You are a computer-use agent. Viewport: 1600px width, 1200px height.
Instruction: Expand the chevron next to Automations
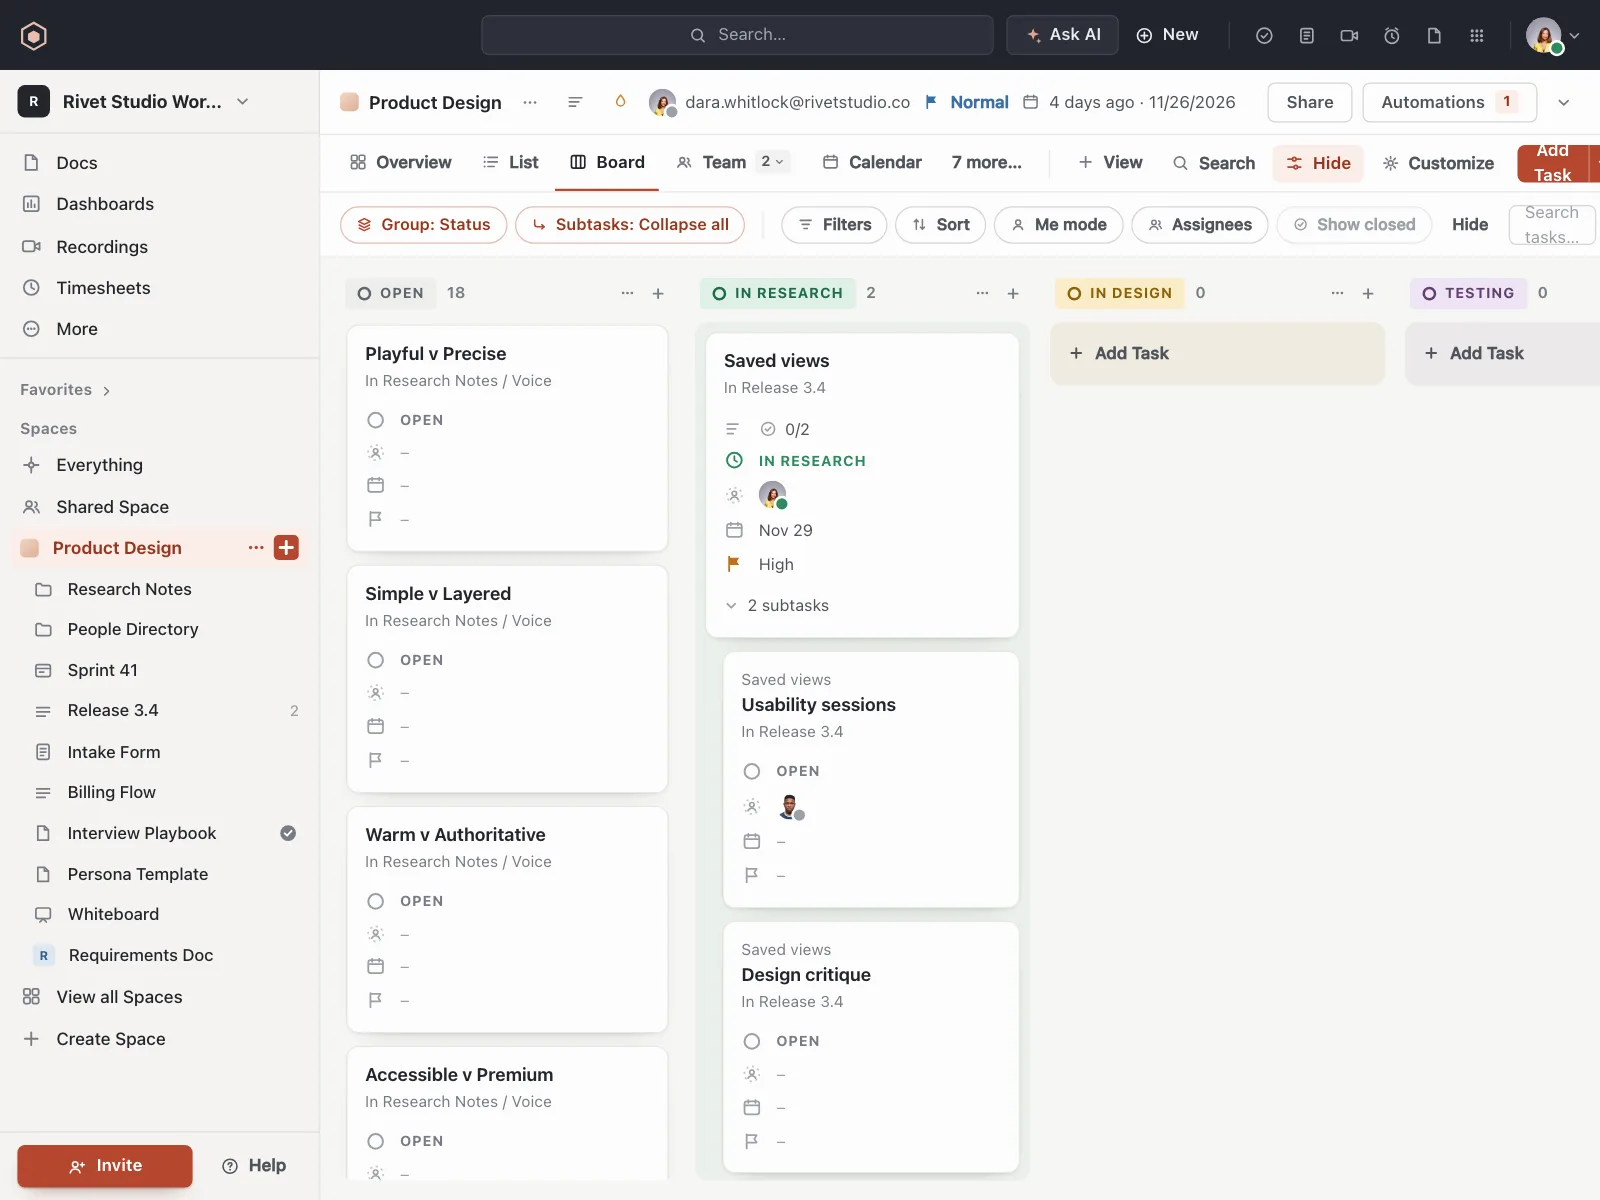click(1564, 102)
